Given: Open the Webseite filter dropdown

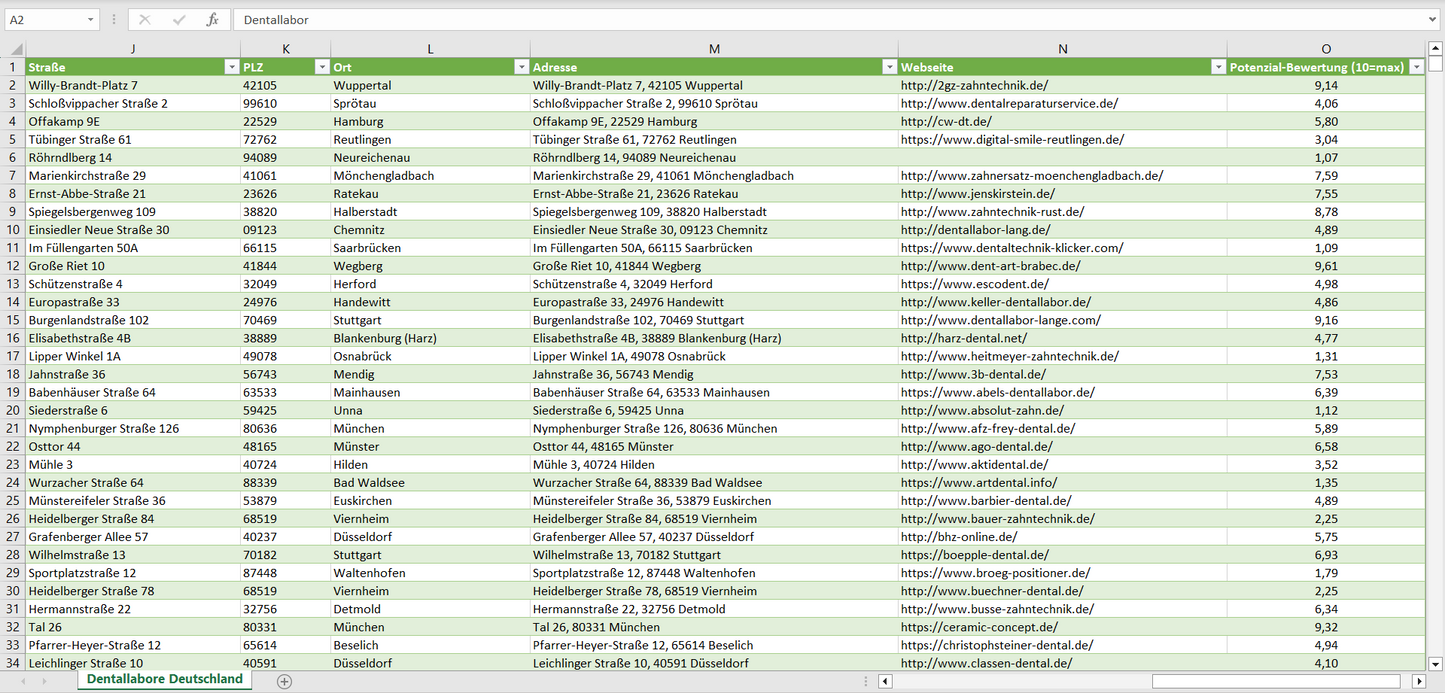Looking at the screenshot, I should coord(1218,67).
